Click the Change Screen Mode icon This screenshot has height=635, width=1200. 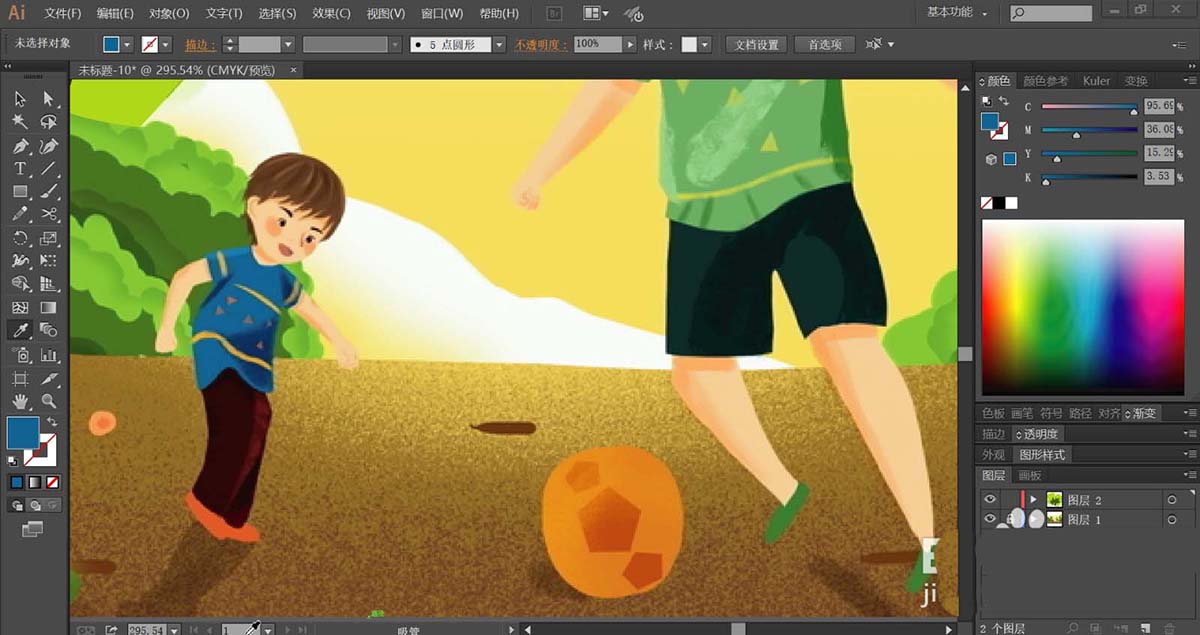point(33,528)
